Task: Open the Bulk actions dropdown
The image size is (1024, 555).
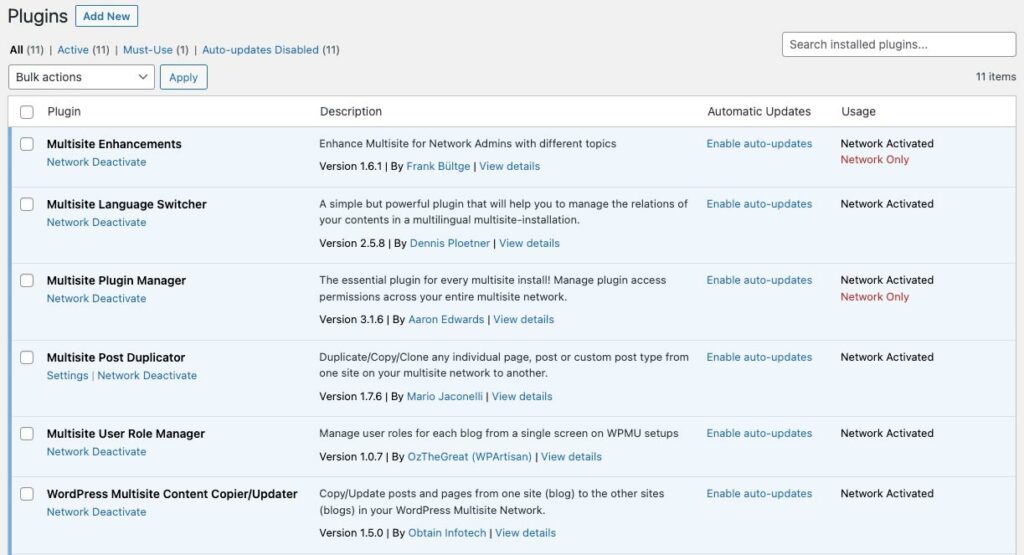Action: pos(82,77)
